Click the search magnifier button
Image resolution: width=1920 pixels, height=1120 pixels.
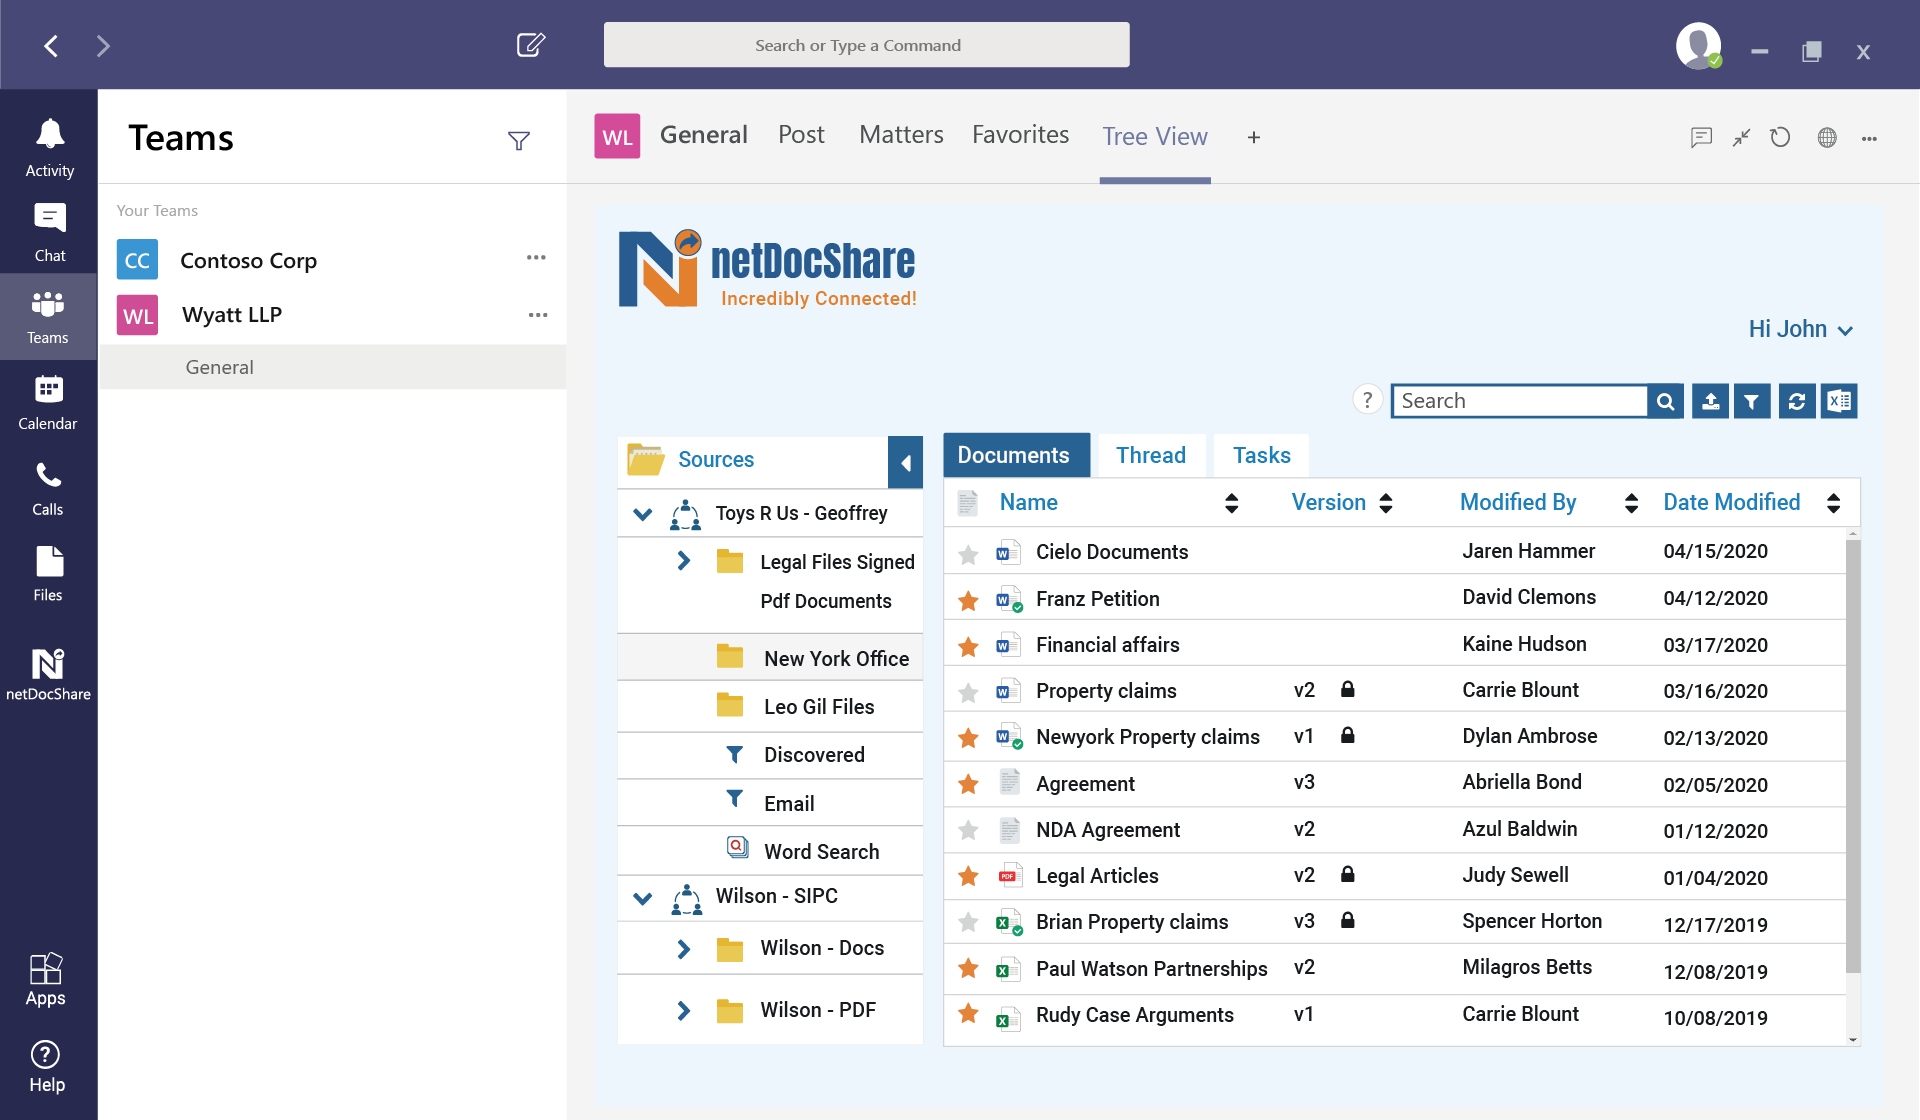pos(1665,401)
